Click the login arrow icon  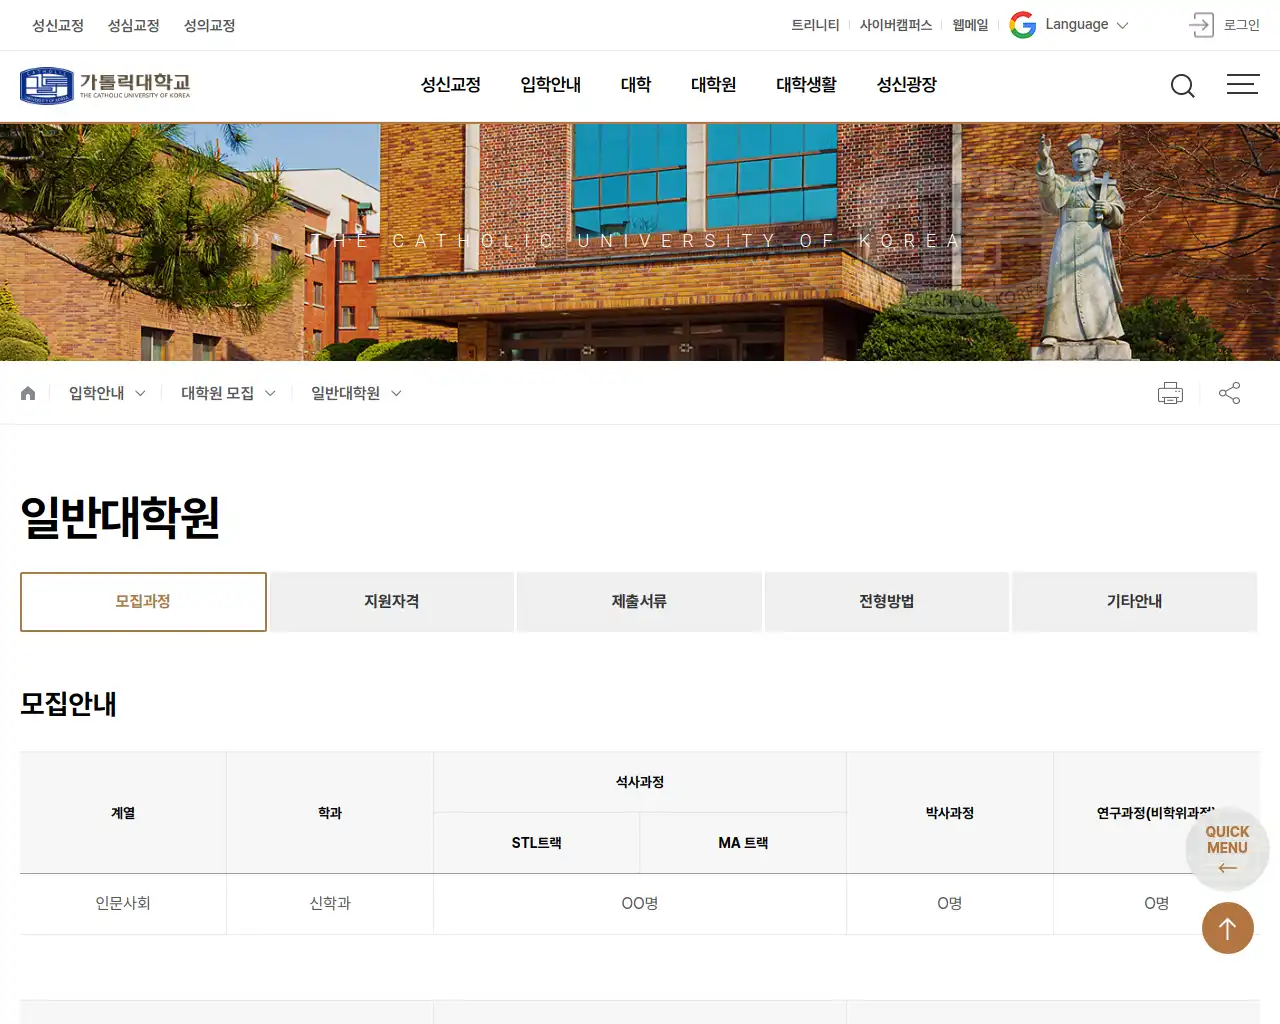tap(1201, 25)
